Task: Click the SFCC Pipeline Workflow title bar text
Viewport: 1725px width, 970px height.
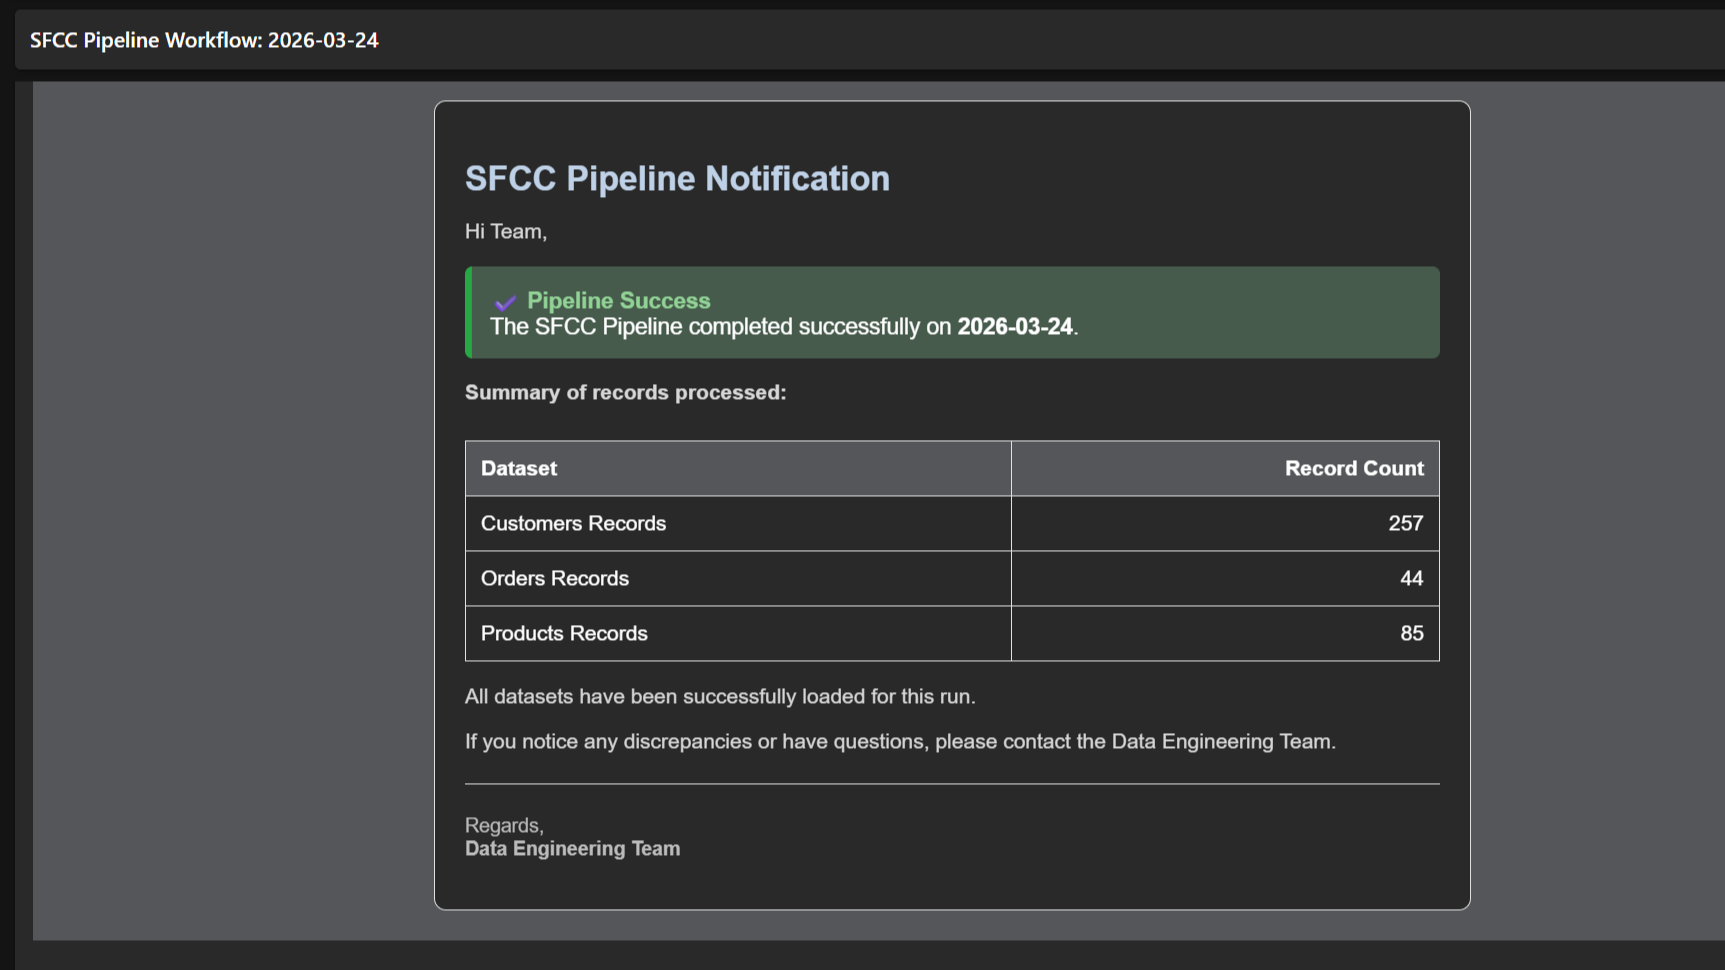Action: pos(204,40)
